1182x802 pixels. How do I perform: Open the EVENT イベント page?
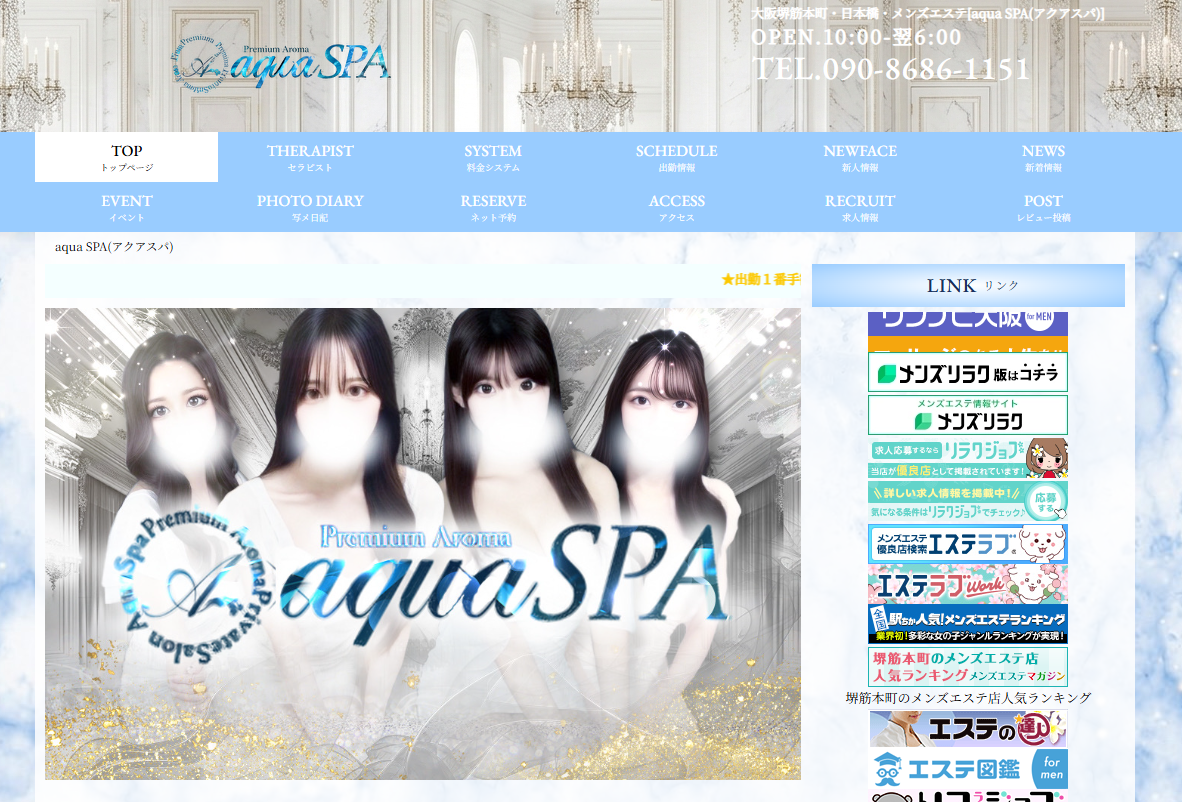click(127, 207)
